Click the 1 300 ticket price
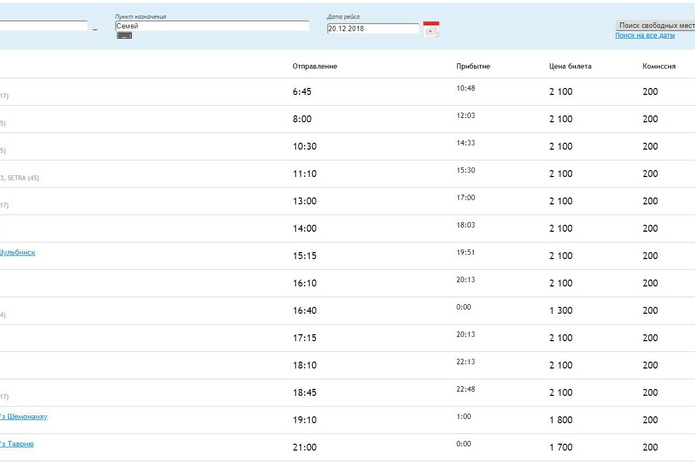Screen dimensions: 695x464 561,311
